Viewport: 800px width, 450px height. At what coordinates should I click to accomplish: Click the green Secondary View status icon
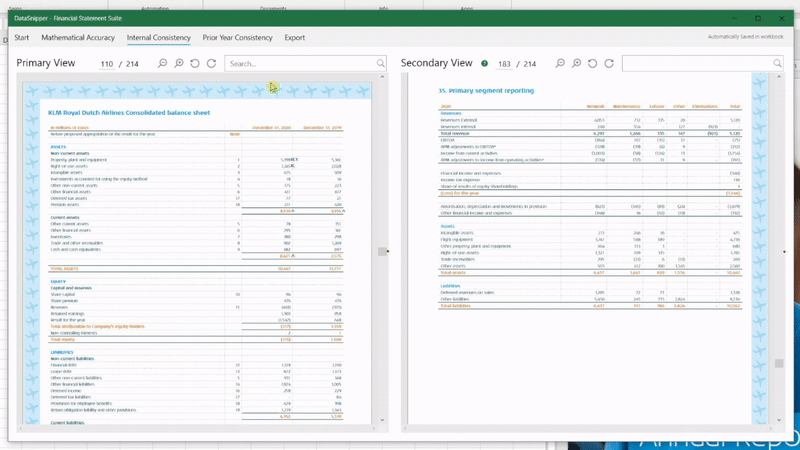point(485,64)
